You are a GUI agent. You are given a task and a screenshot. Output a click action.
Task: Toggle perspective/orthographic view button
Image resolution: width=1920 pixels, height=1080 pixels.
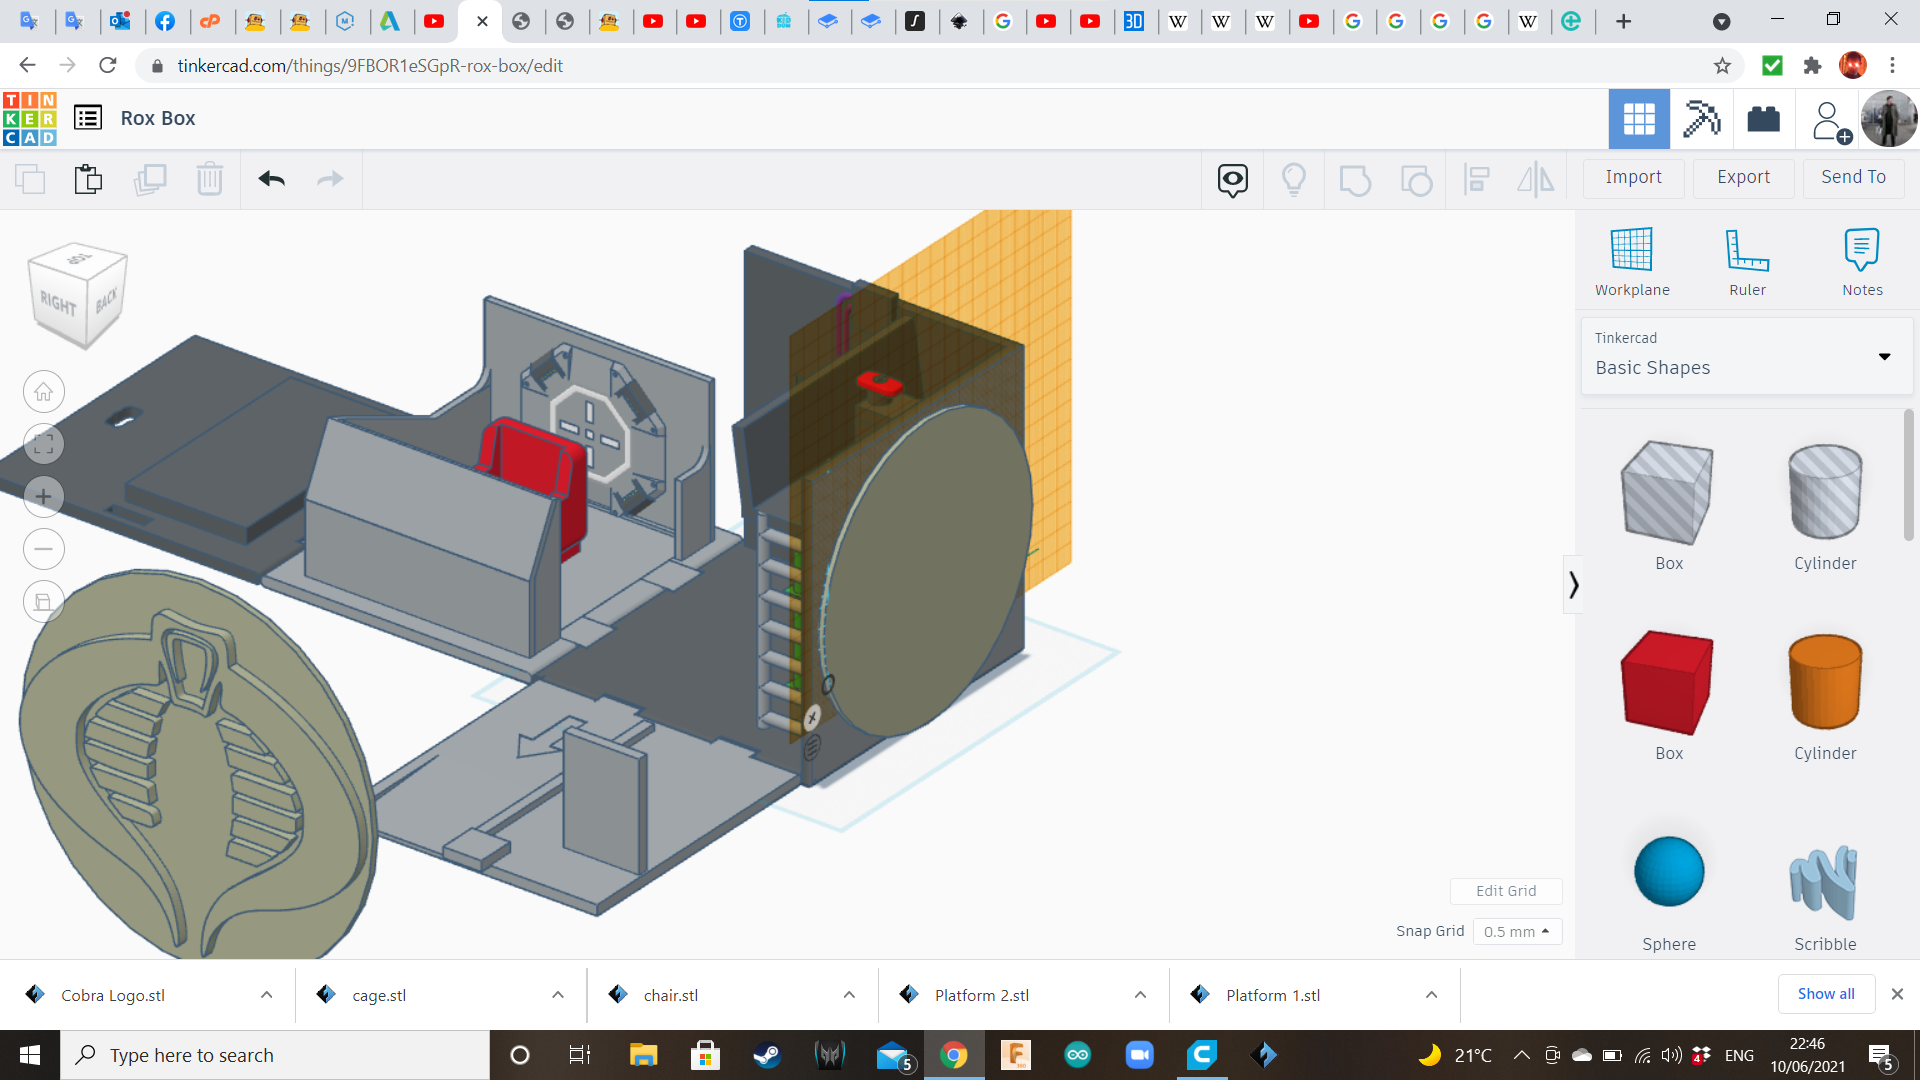click(44, 602)
